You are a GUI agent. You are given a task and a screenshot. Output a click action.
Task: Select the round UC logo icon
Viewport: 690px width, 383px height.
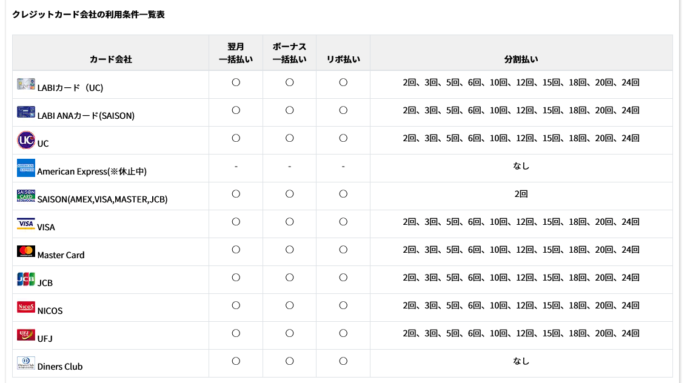(x=26, y=140)
